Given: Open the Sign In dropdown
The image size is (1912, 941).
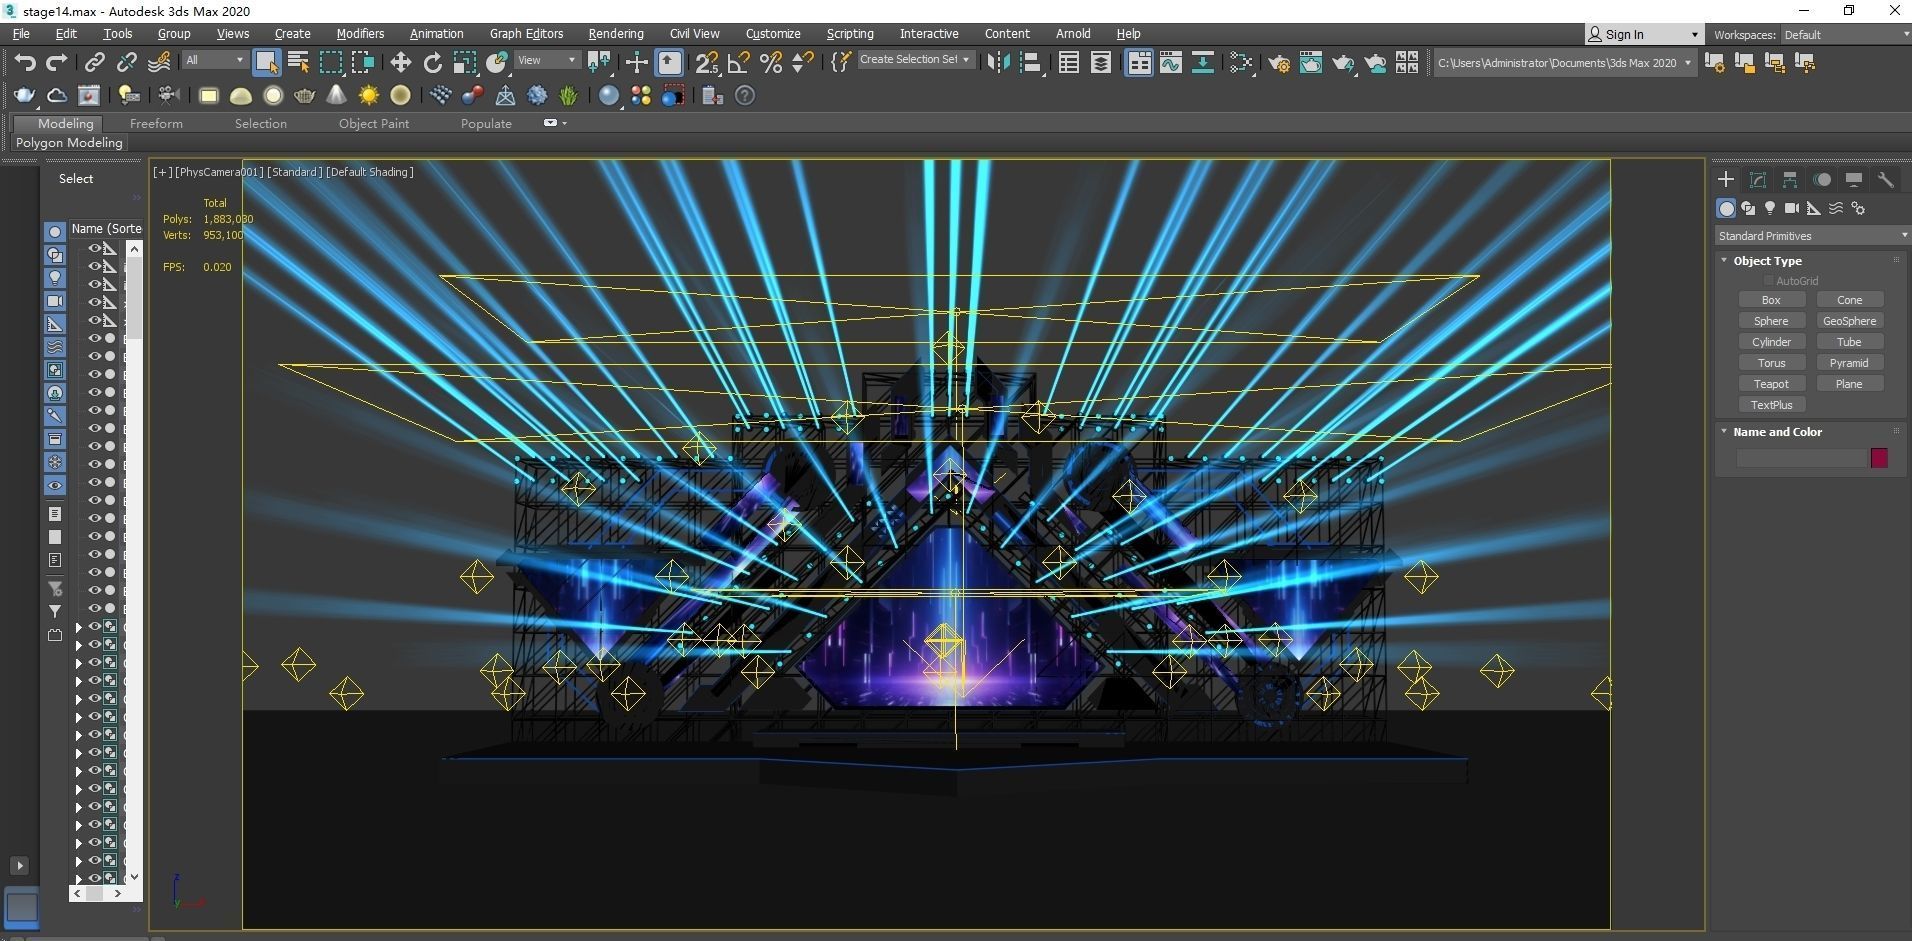Looking at the screenshot, I should point(1643,34).
